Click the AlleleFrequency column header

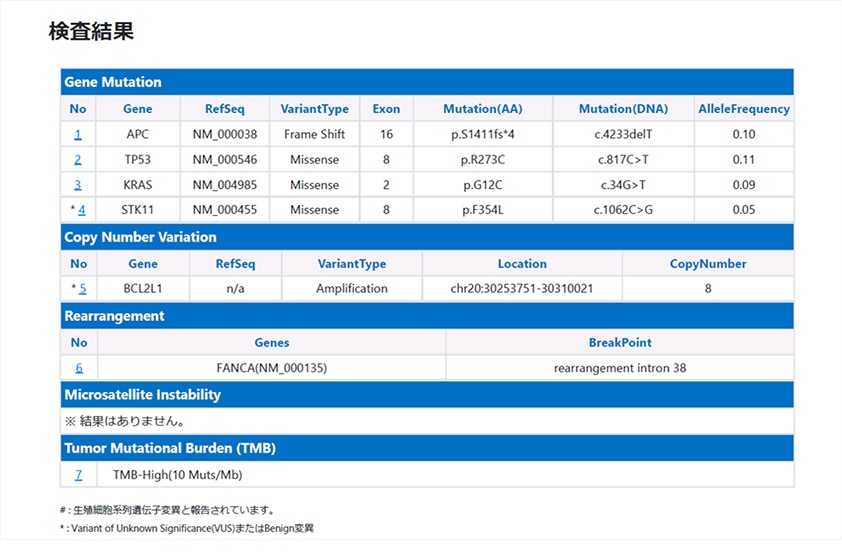(743, 109)
